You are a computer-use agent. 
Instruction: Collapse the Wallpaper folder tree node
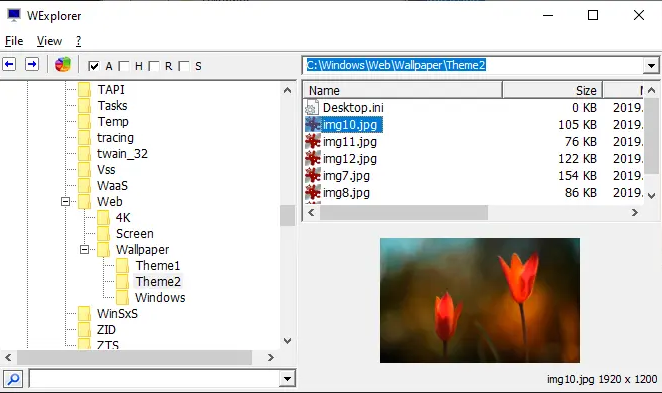84,249
